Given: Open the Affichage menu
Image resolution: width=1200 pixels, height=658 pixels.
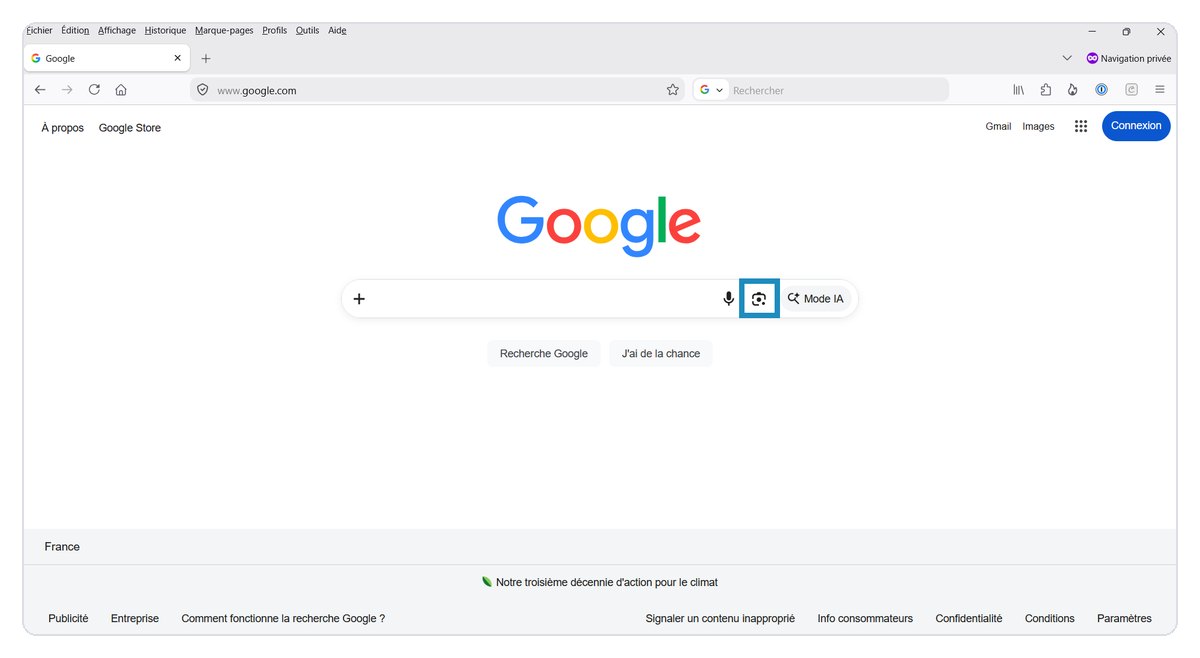Looking at the screenshot, I should point(117,30).
